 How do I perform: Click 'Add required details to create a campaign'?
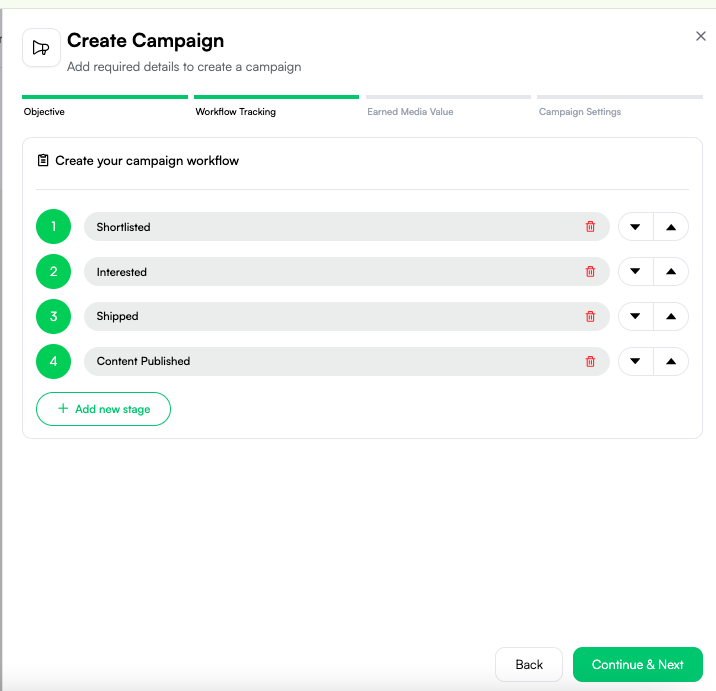pos(184,67)
